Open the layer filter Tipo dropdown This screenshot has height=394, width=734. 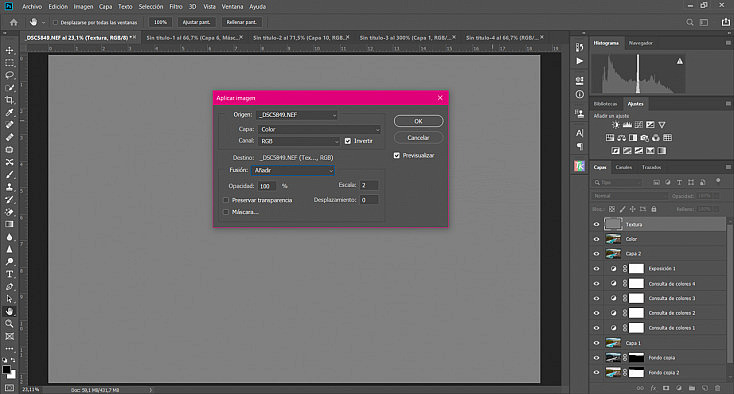(x=618, y=182)
